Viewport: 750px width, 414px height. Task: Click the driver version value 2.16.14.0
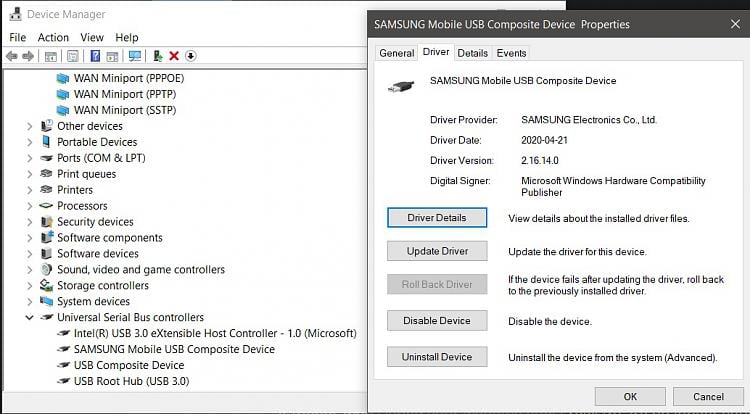pyautogui.click(x=540, y=161)
